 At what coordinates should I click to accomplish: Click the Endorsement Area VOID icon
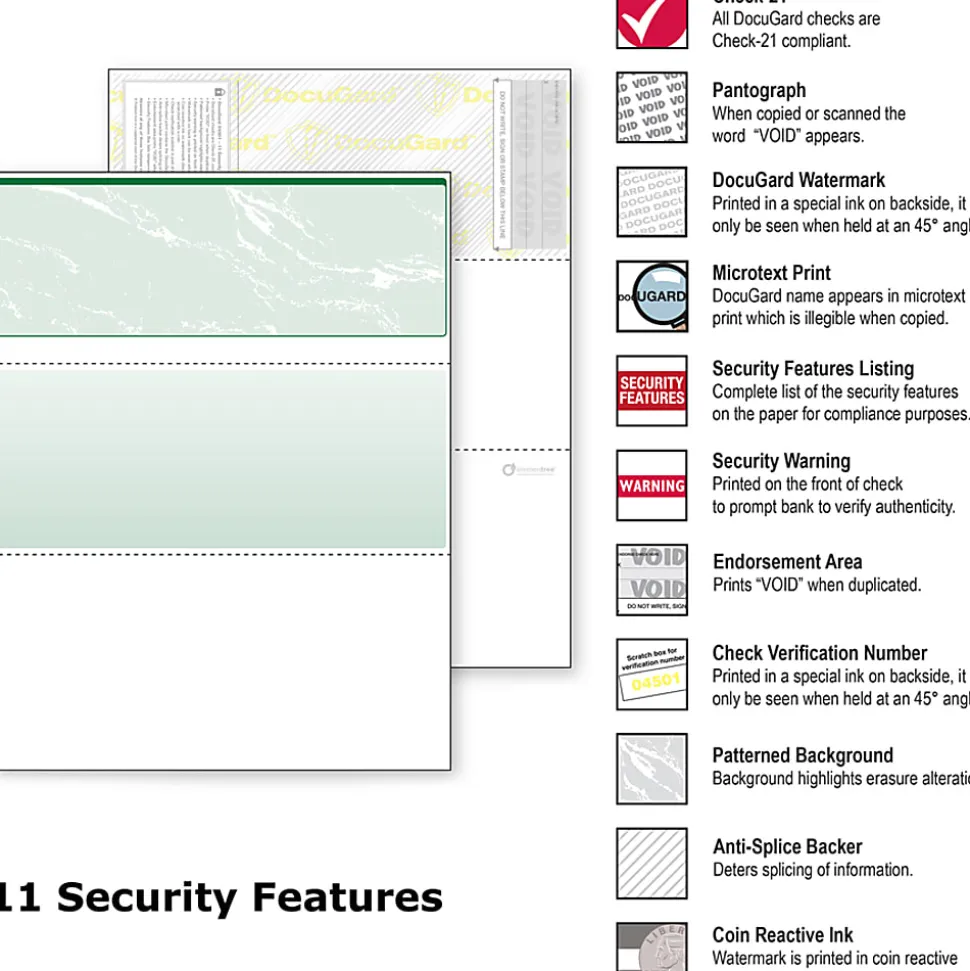coord(652,580)
